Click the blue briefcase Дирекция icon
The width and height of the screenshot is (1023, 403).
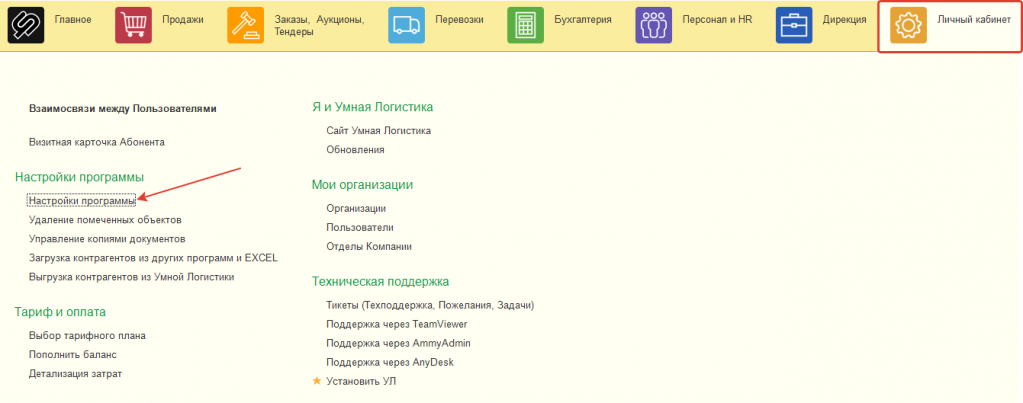tap(794, 25)
